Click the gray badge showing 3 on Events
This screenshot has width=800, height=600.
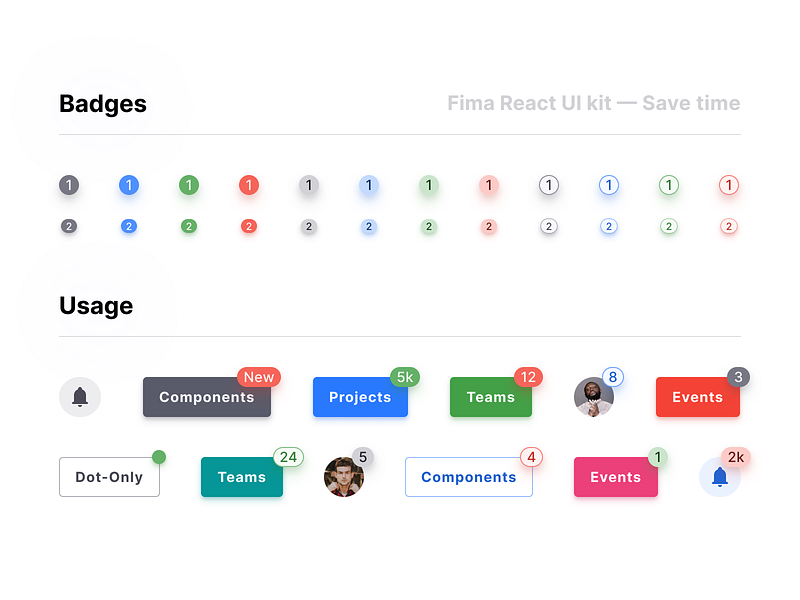coord(738,377)
